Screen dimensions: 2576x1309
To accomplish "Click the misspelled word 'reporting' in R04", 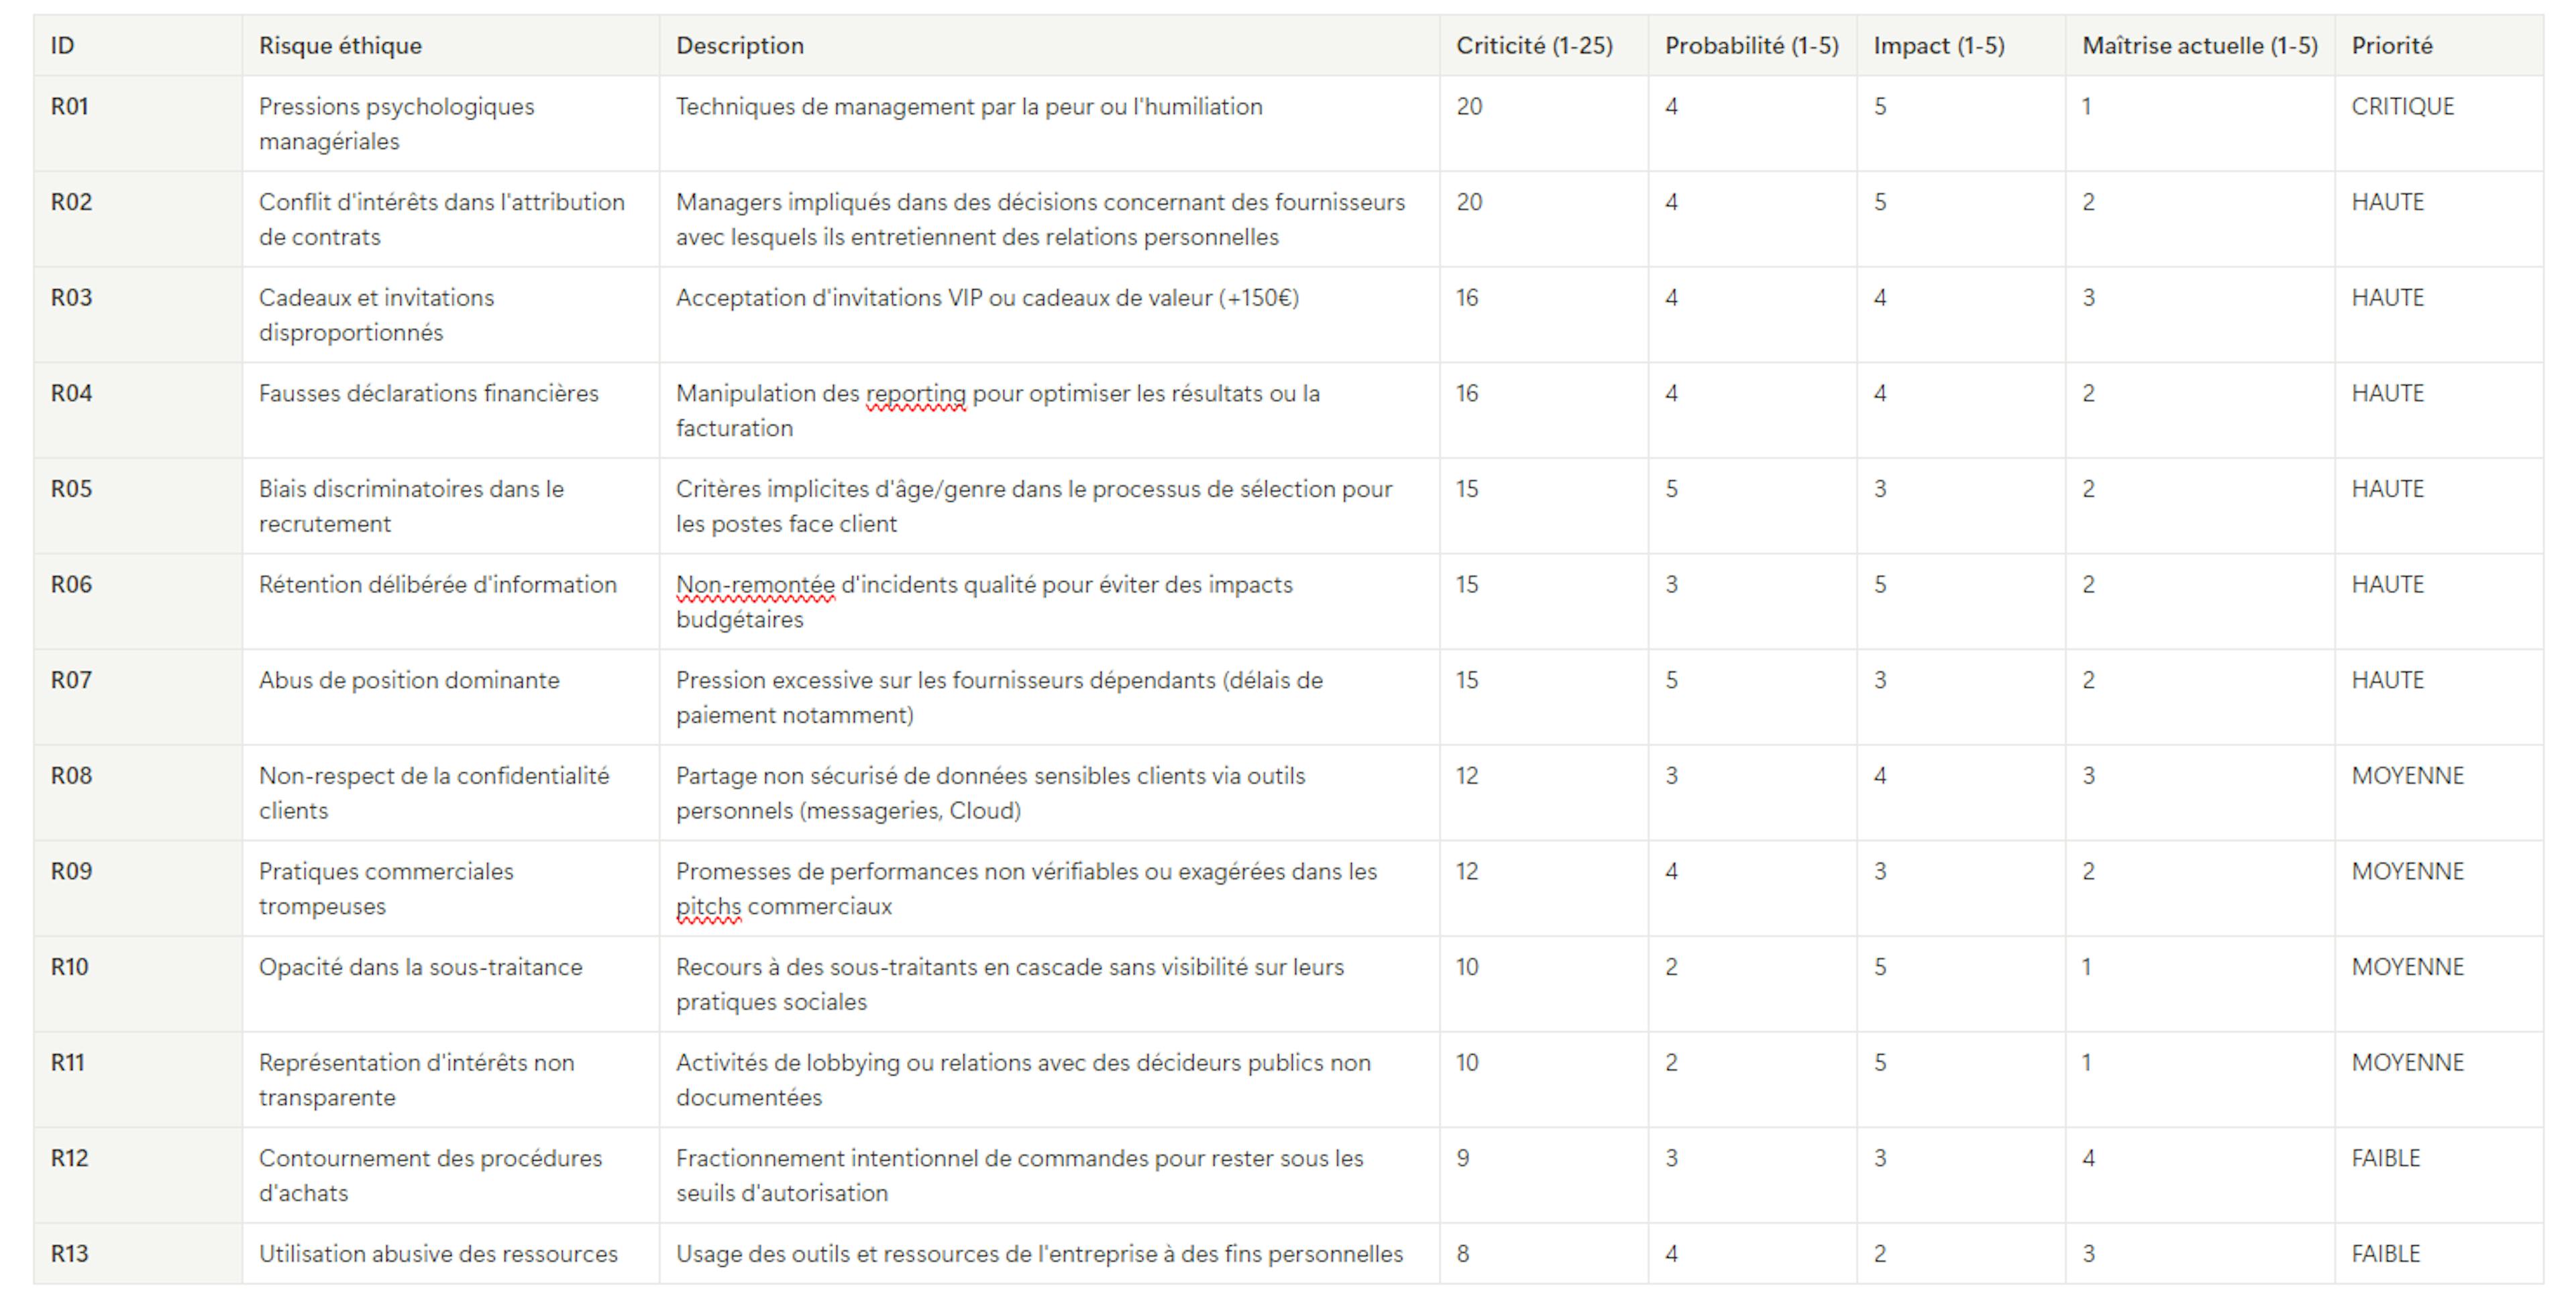I will 916,394.
